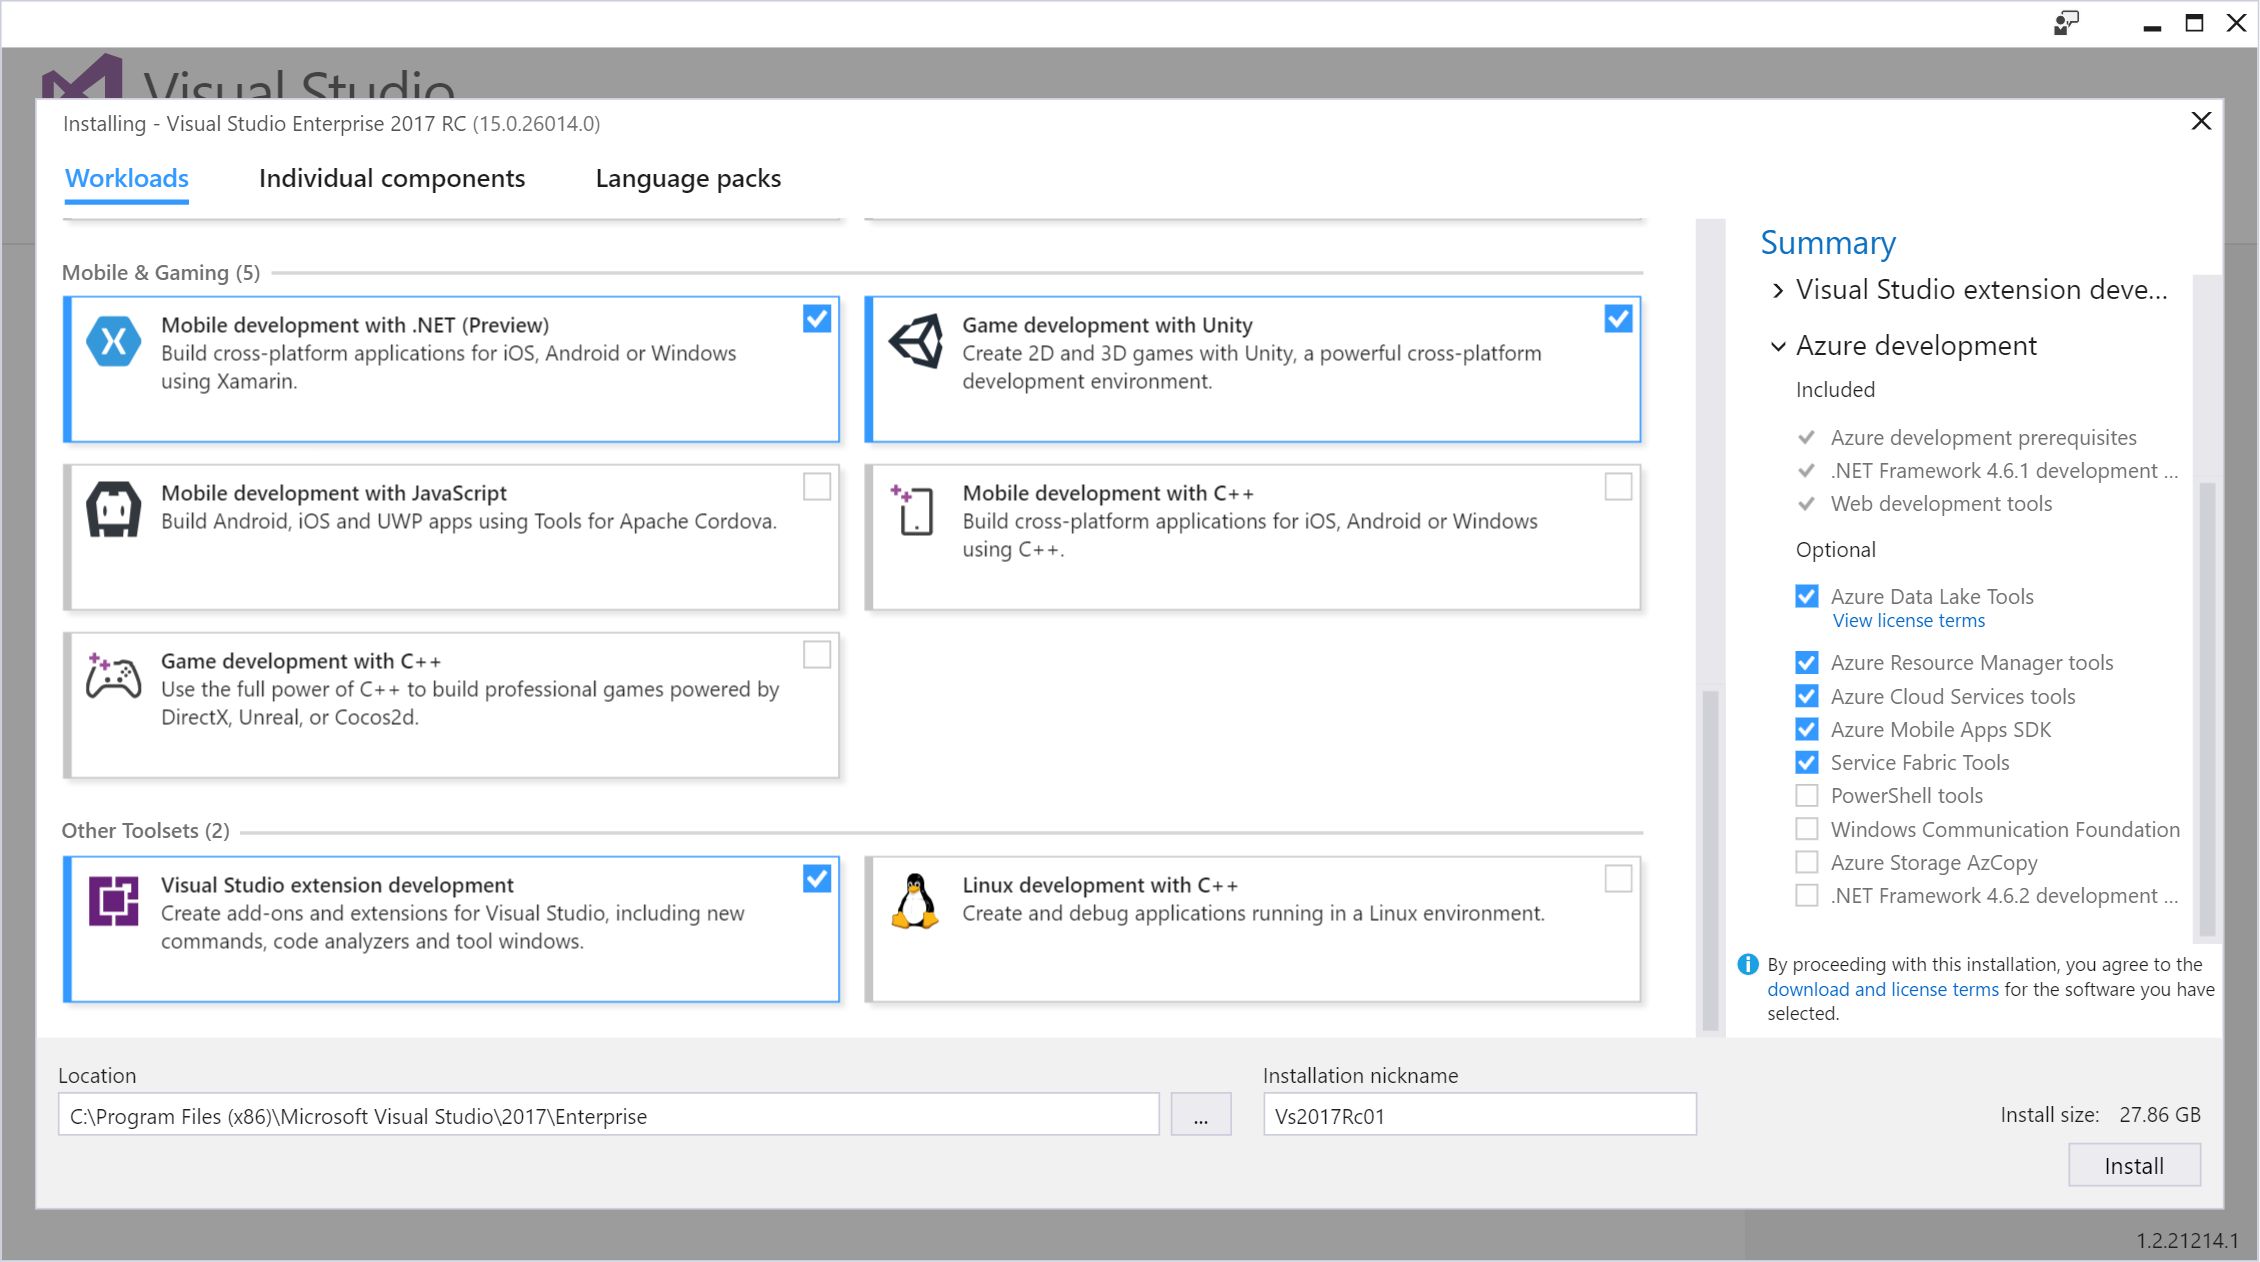Open download and license terms link
The image size is (2260, 1262).
coord(1882,989)
